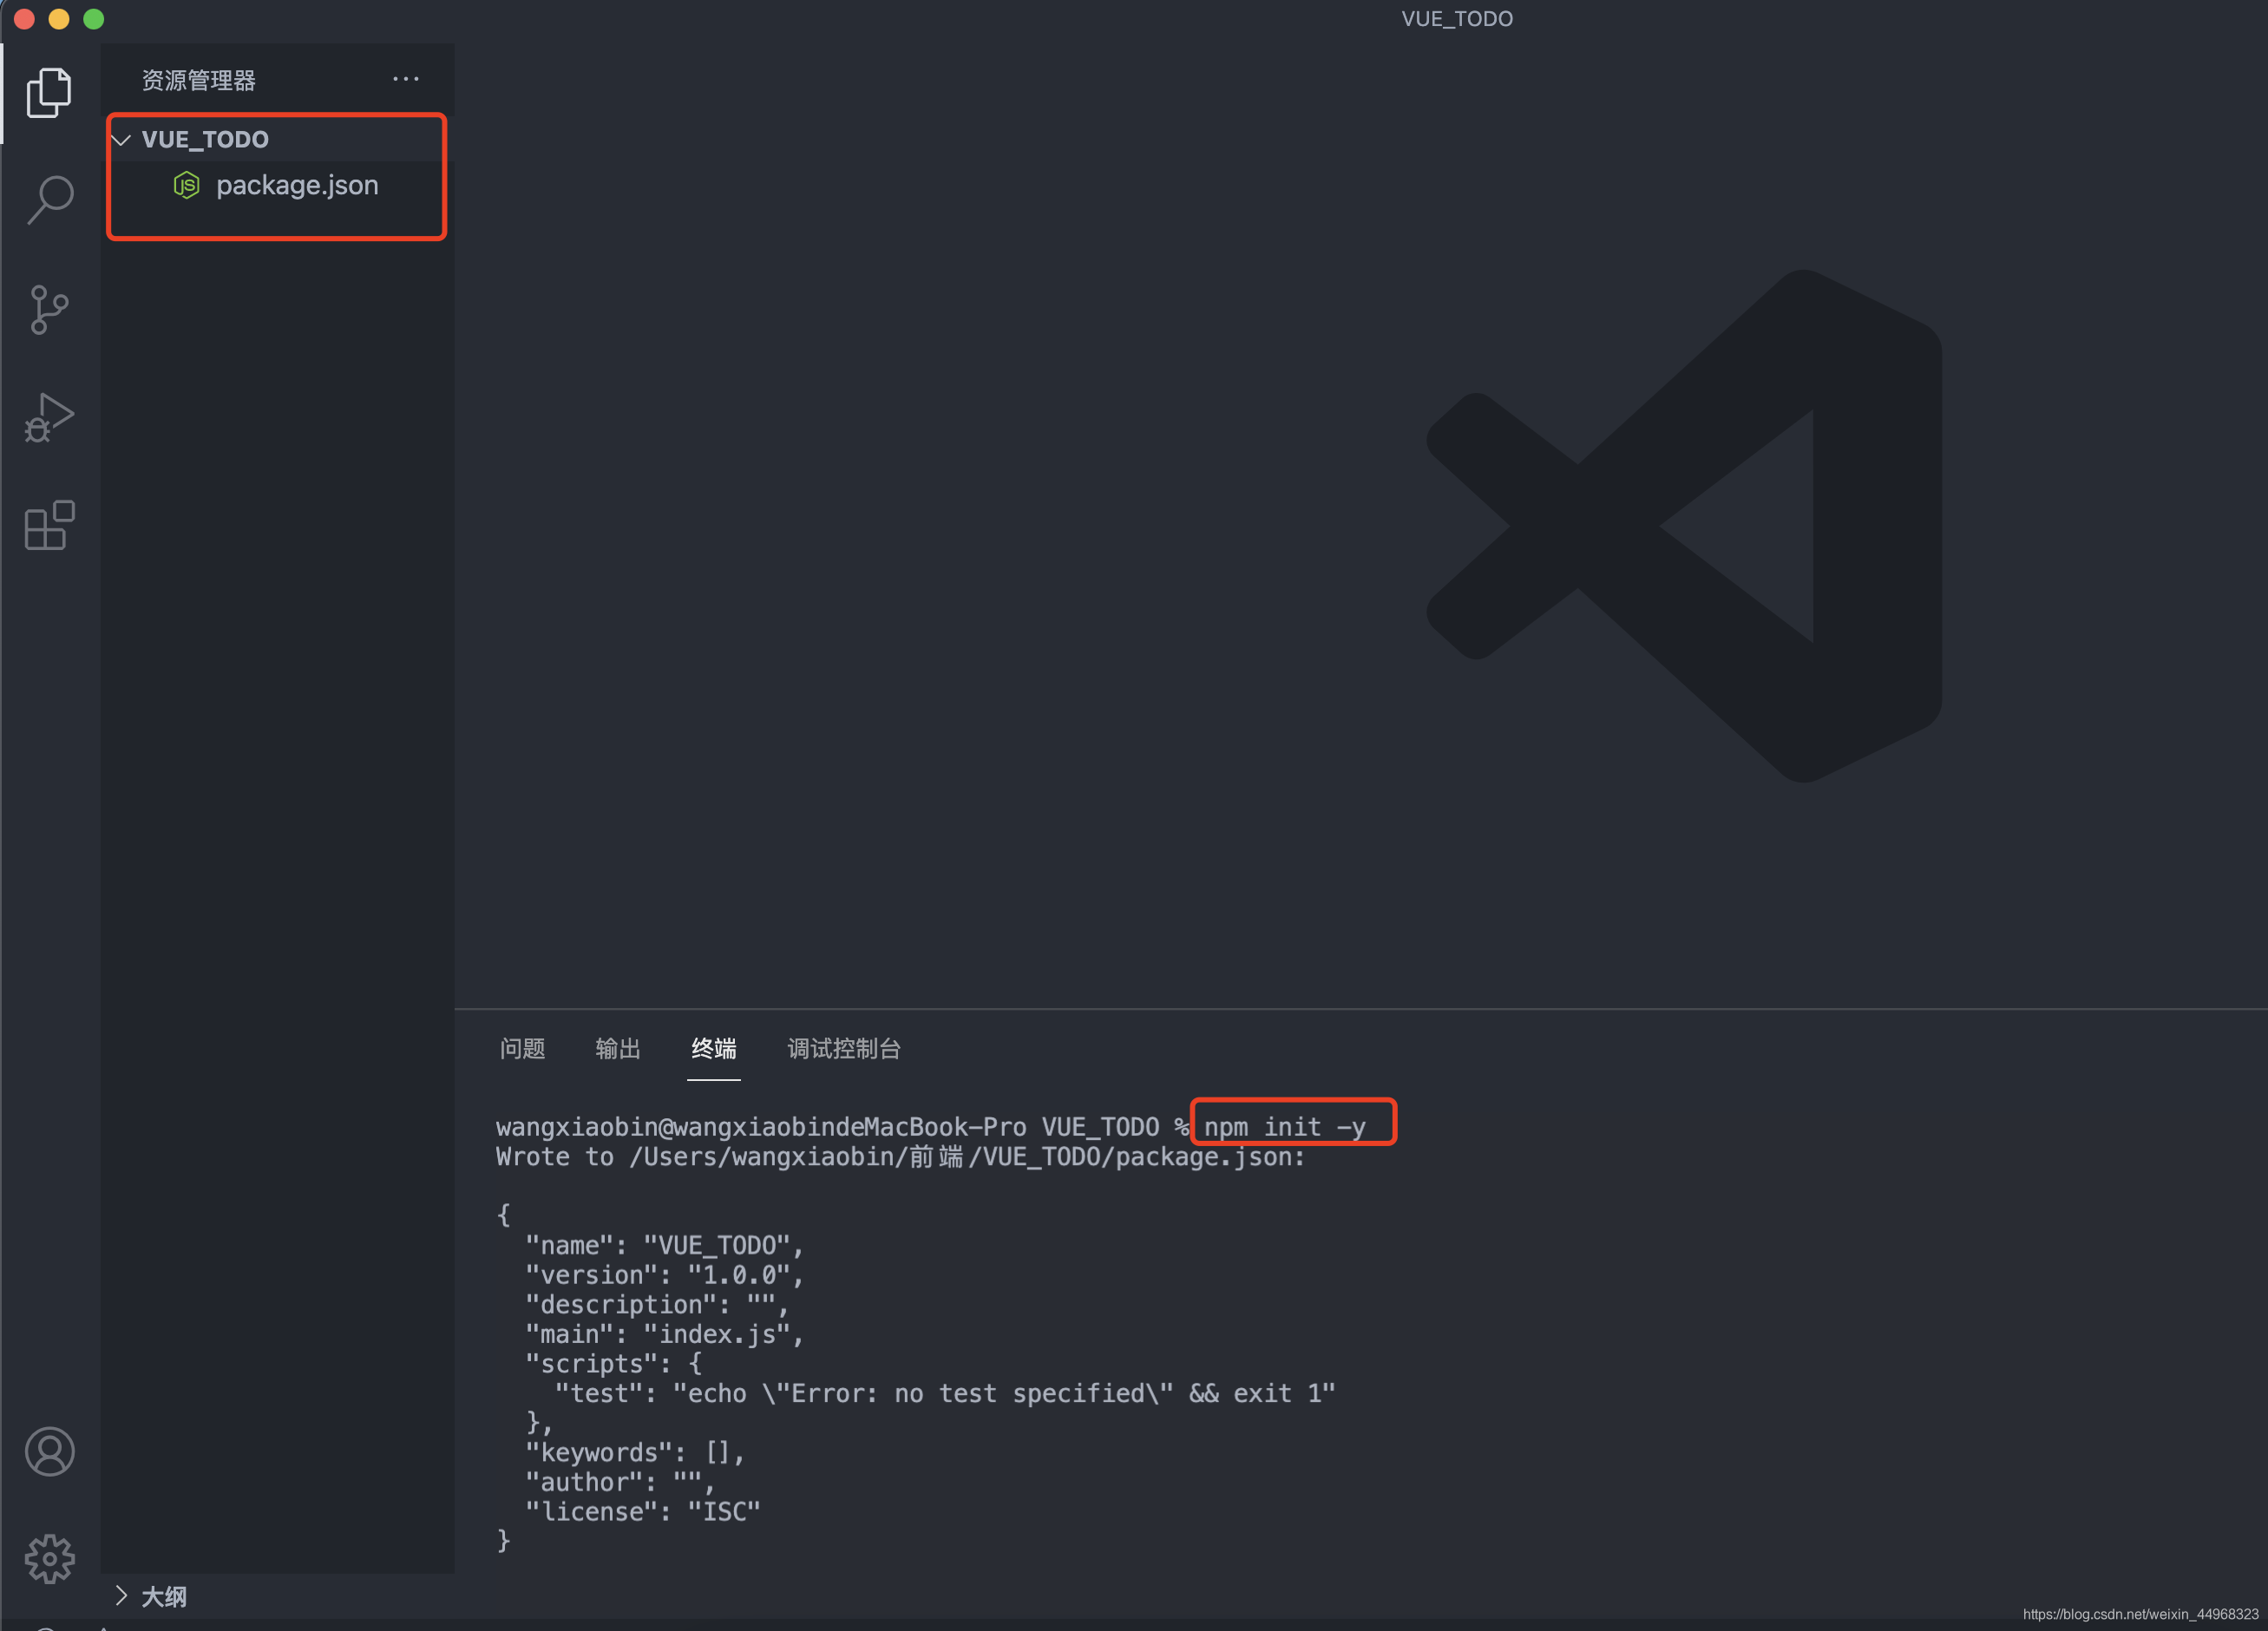Click the "version": "1.0.0" terminal line
Image resolution: width=2268 pixels, height=1631 pixels.
point(664,1275)
